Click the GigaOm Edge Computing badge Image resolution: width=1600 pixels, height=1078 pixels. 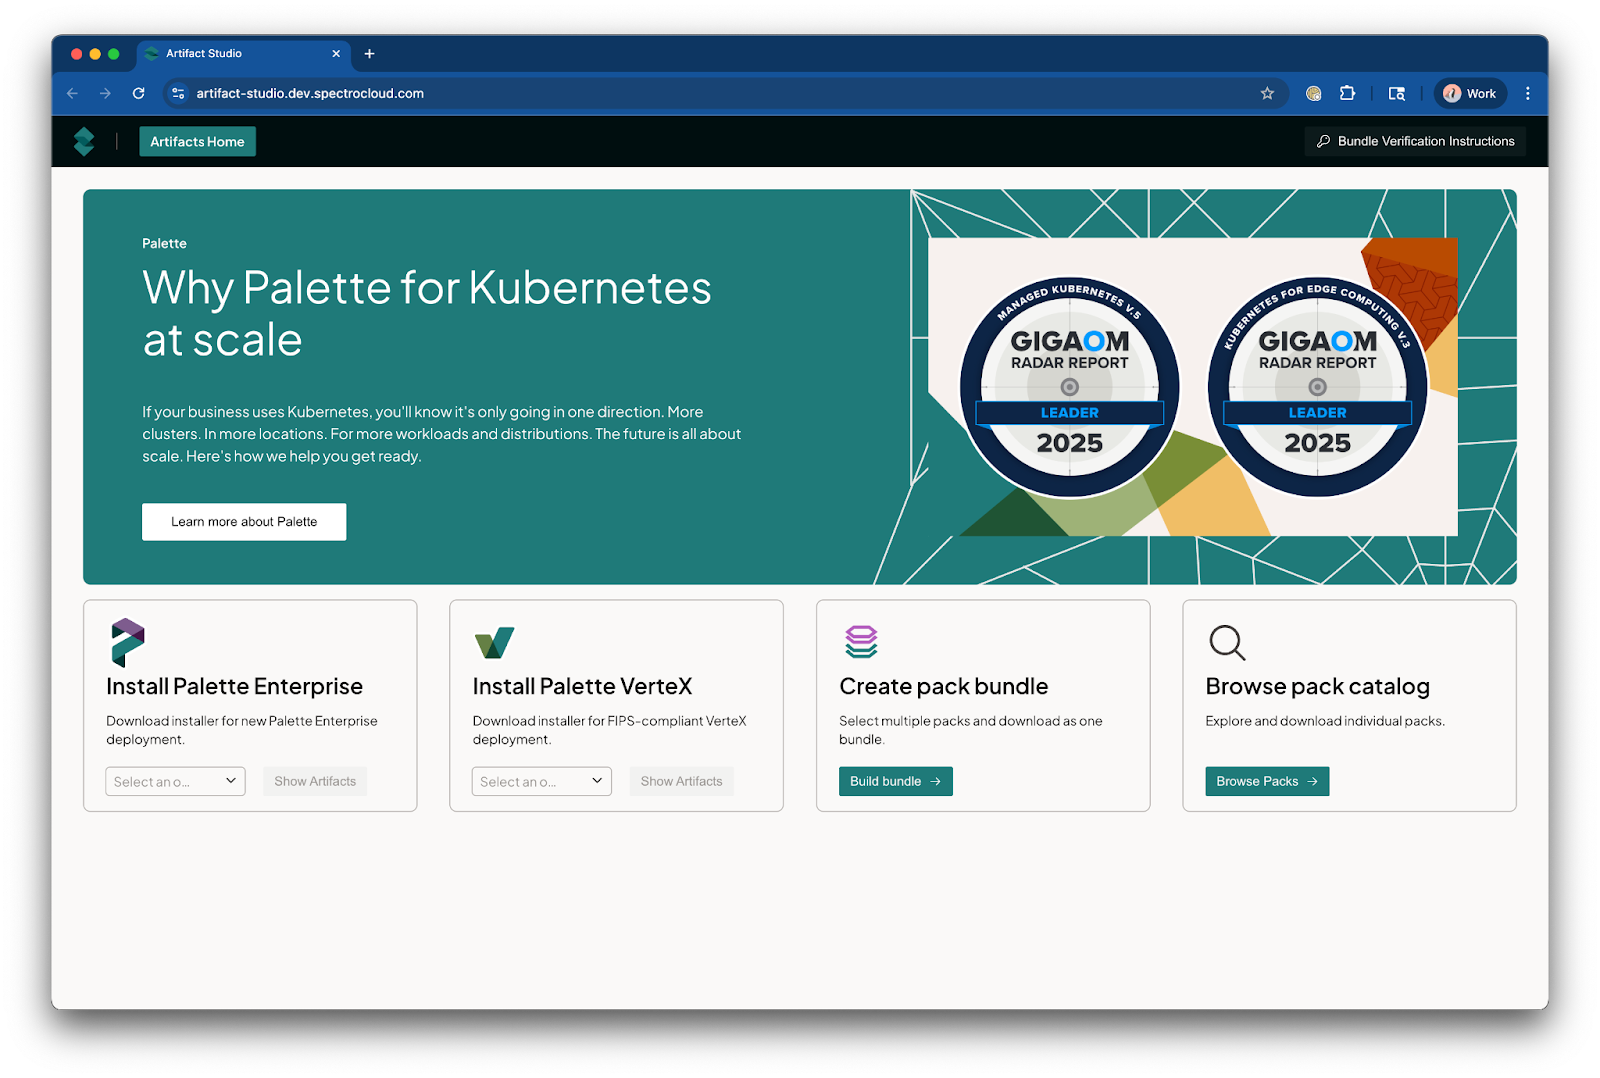[x=1317, y=387]
